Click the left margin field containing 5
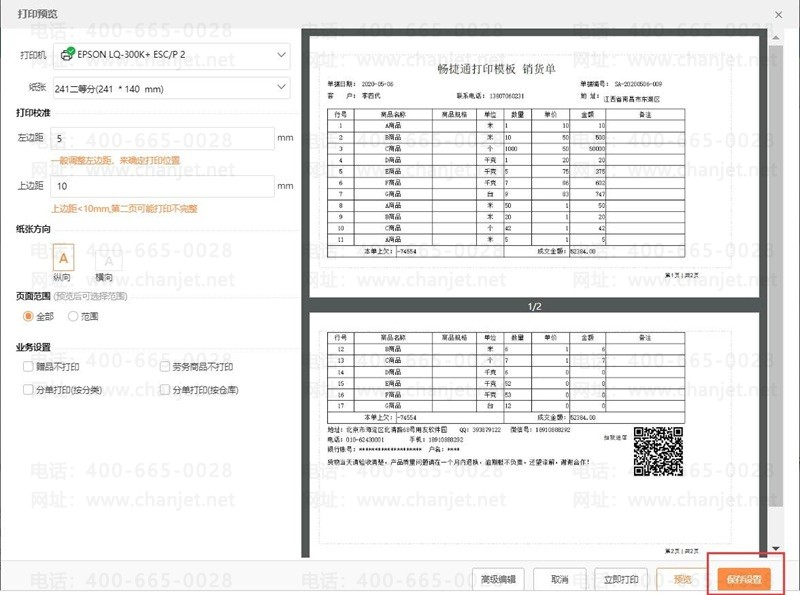This screenshot has width=800, height=595. tap(163, 138)
